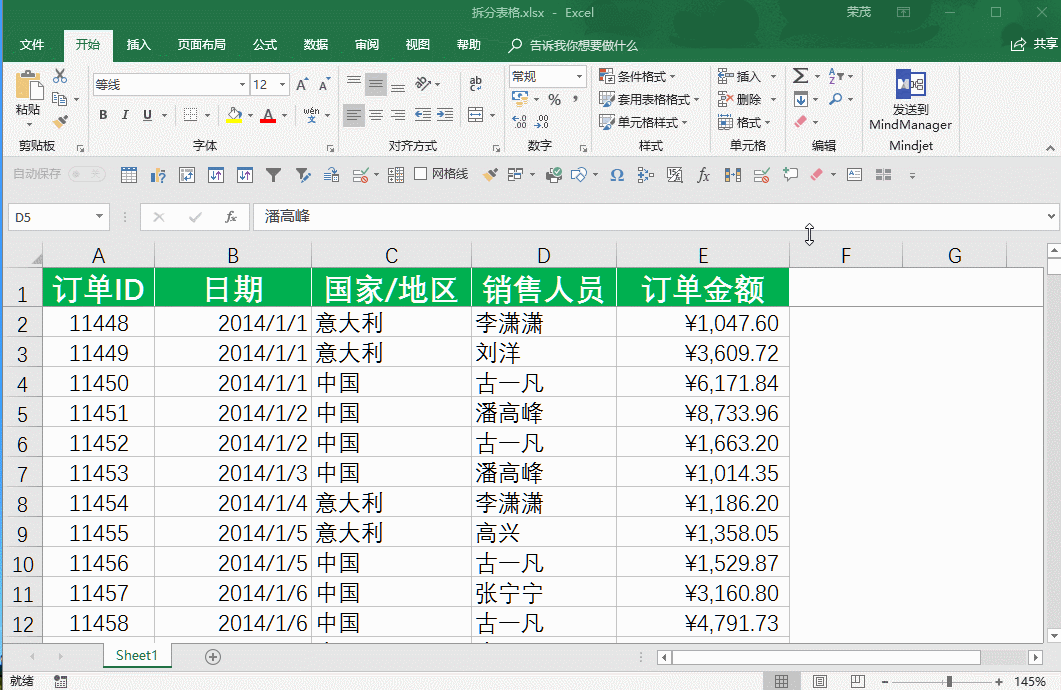Switch to 插入 Insert ribbon tab
The width and height of the screenshot is (1061, 690).
coord(138,45)
